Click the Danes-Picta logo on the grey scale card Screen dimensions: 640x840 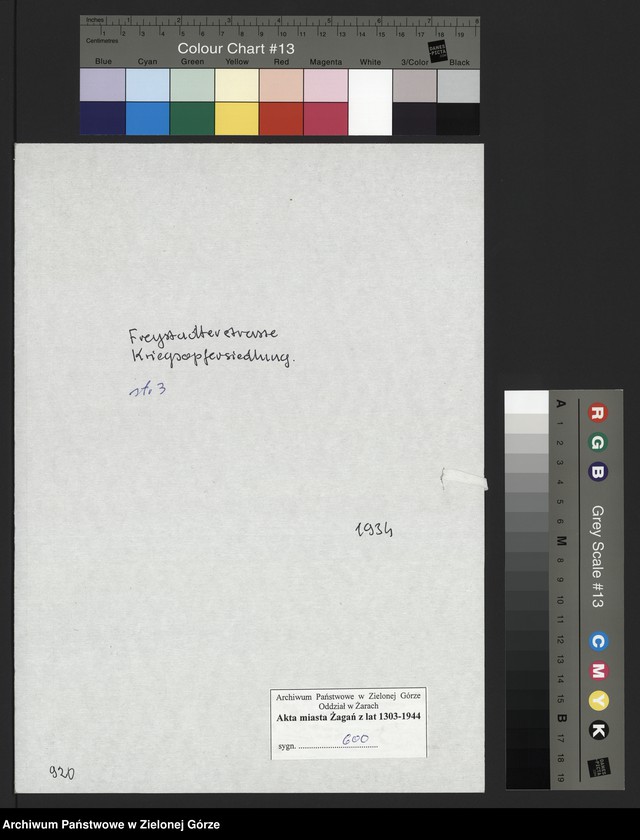(x=599, y=767)
